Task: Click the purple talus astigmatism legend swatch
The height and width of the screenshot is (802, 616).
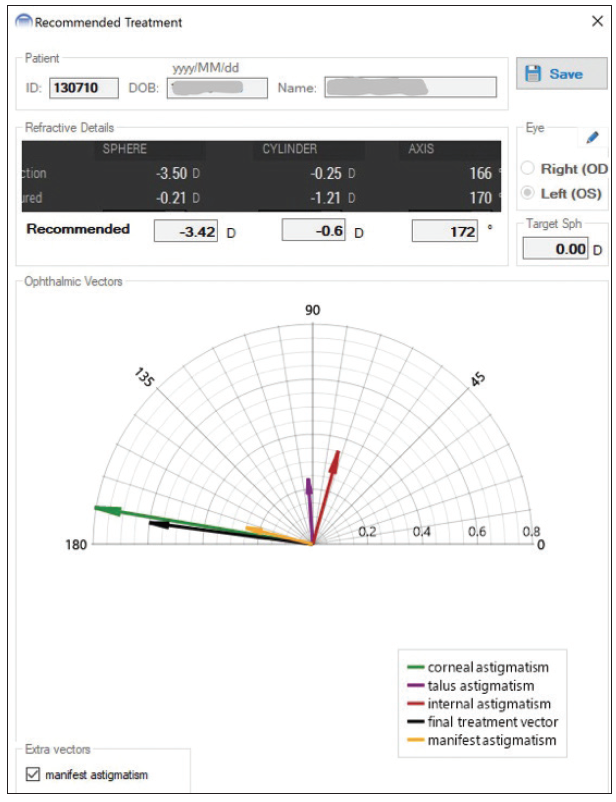Action: (x=415, y=686)
